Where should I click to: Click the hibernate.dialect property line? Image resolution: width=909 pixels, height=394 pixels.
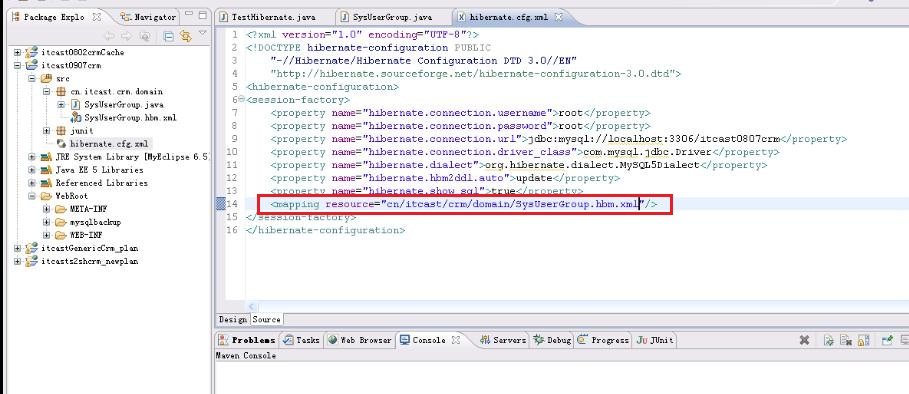518,165
